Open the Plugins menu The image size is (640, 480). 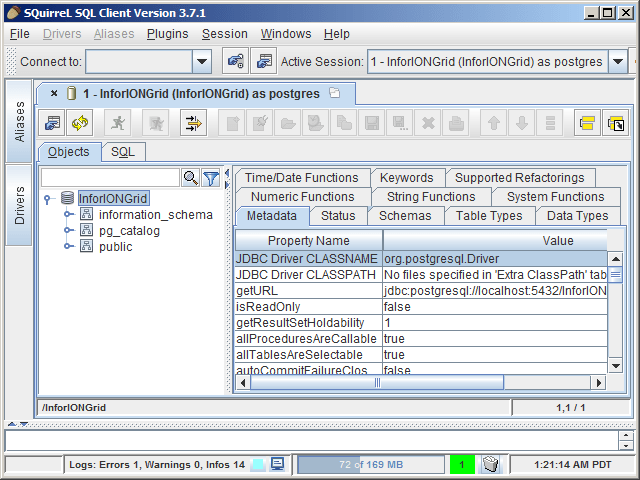pos(167,34)
